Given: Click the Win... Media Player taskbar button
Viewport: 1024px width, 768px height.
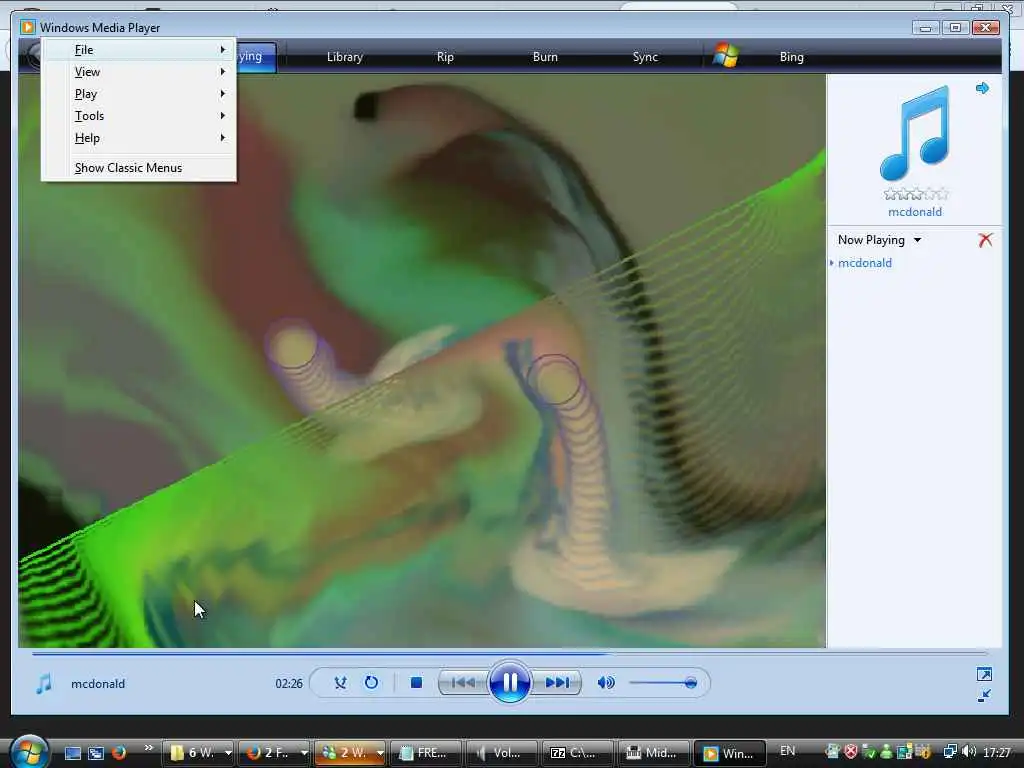Looking at the screenshot, I should click(729, 753).
